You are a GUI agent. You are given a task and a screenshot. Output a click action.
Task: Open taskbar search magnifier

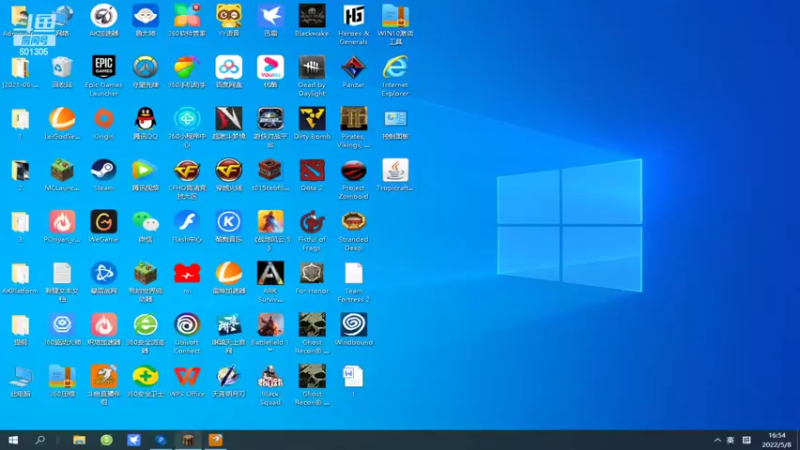(40, 440)
